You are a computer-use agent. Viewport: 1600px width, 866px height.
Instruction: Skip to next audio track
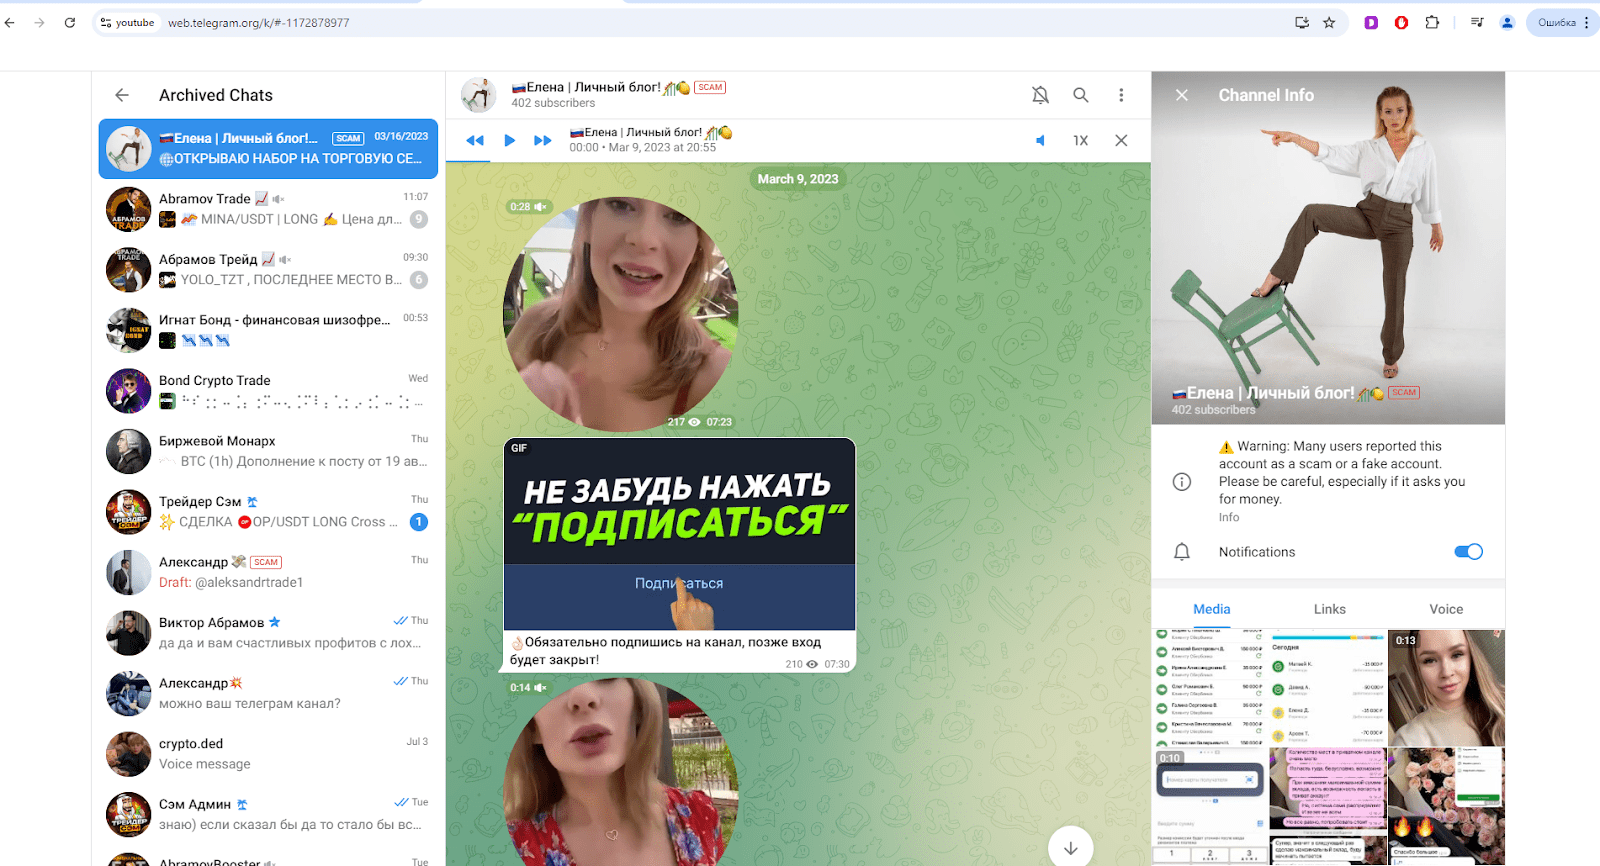coord(543,140)
